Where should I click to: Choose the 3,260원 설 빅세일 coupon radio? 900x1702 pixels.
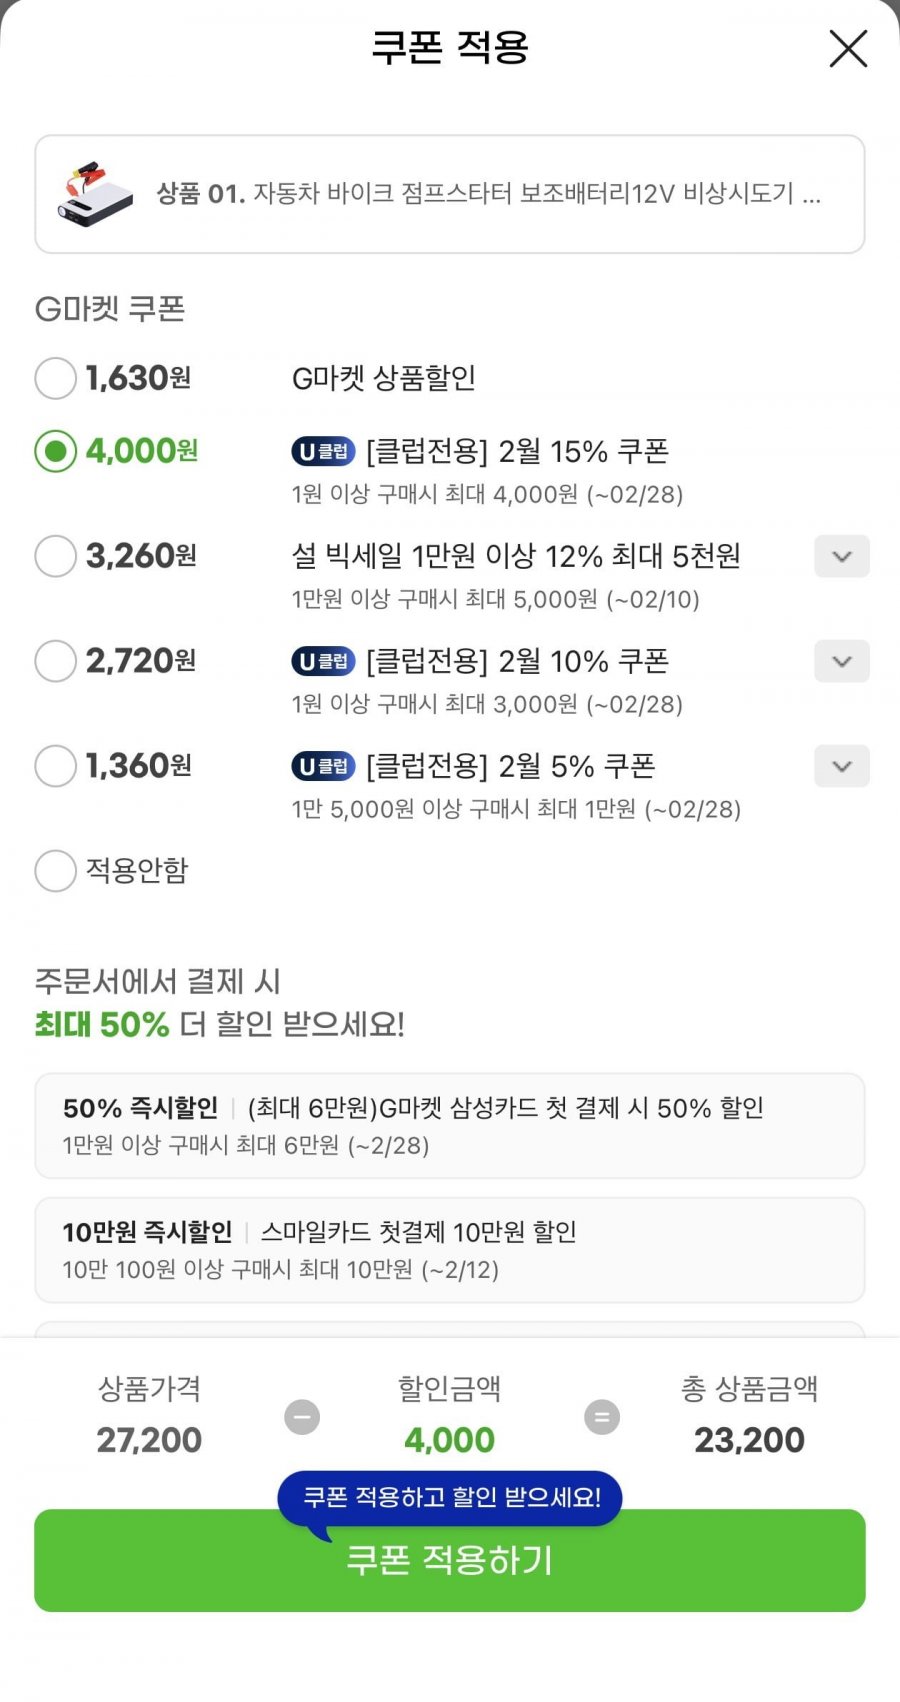pos(56,556)
